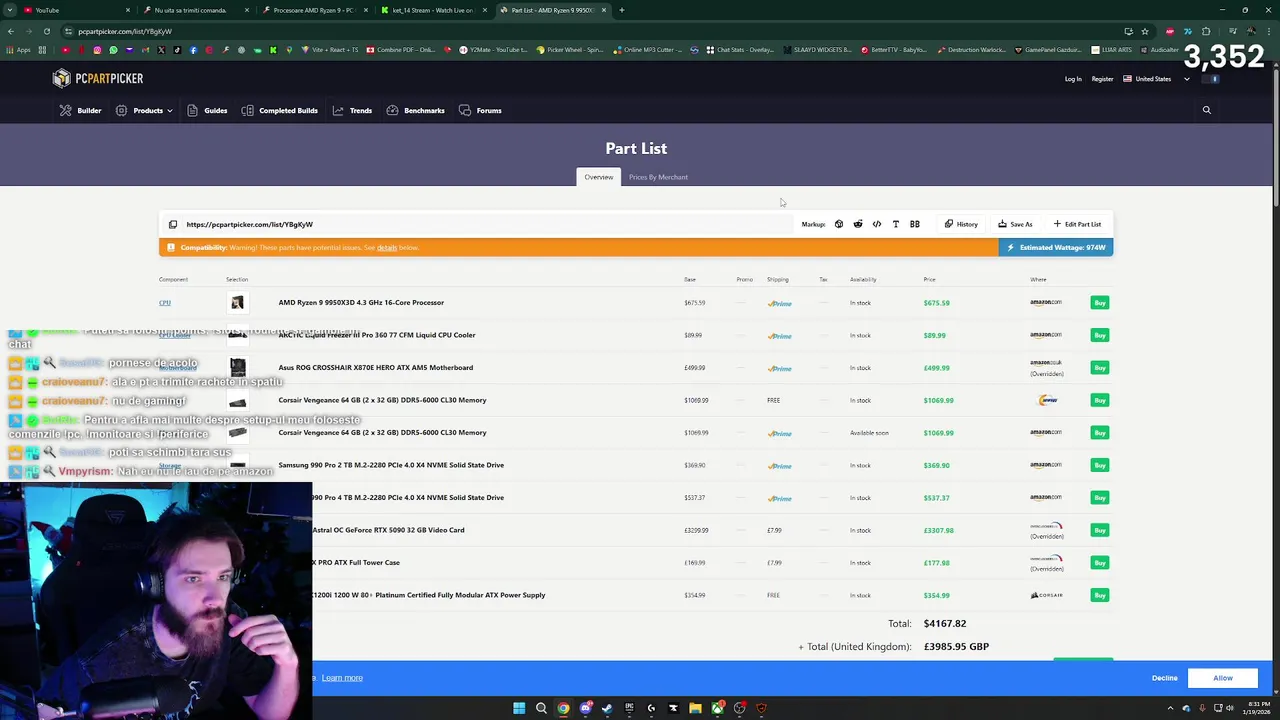This screenshot has width=1280, height=720.
Task: Click the site search magnifier icon
Action: click(1206, 110)
